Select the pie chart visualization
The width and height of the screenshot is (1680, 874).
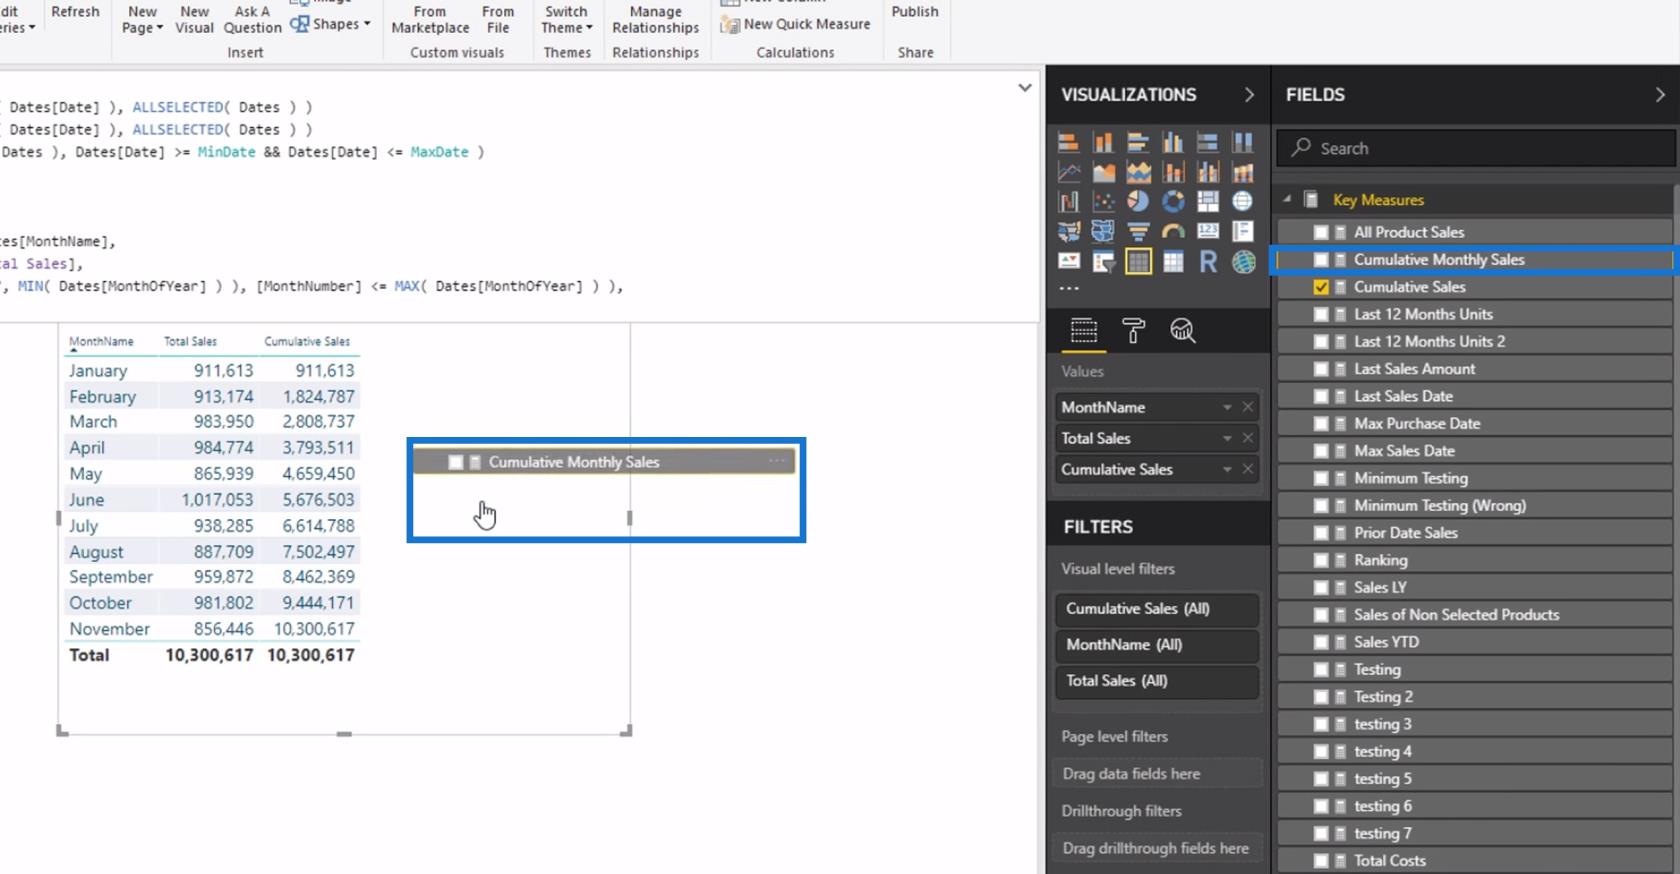click(1138, 201)
